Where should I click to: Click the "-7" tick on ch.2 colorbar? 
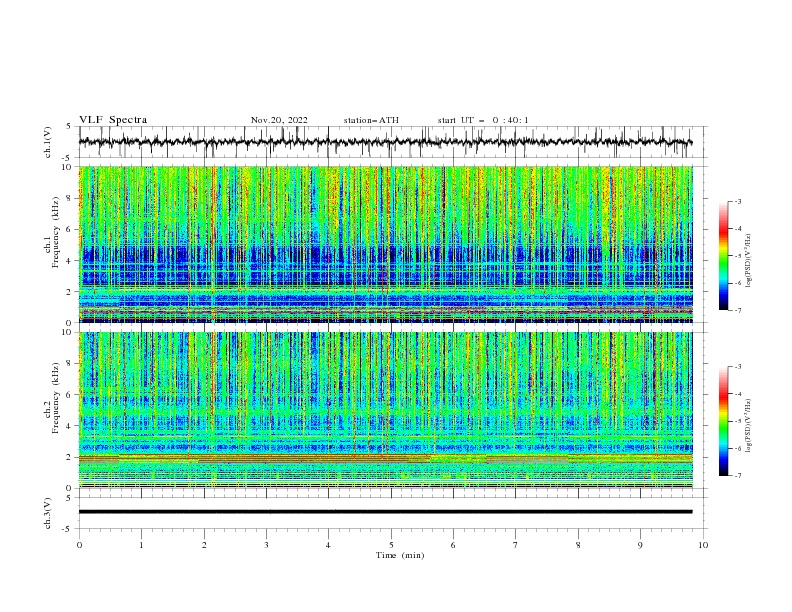click(x=737, y=475)
